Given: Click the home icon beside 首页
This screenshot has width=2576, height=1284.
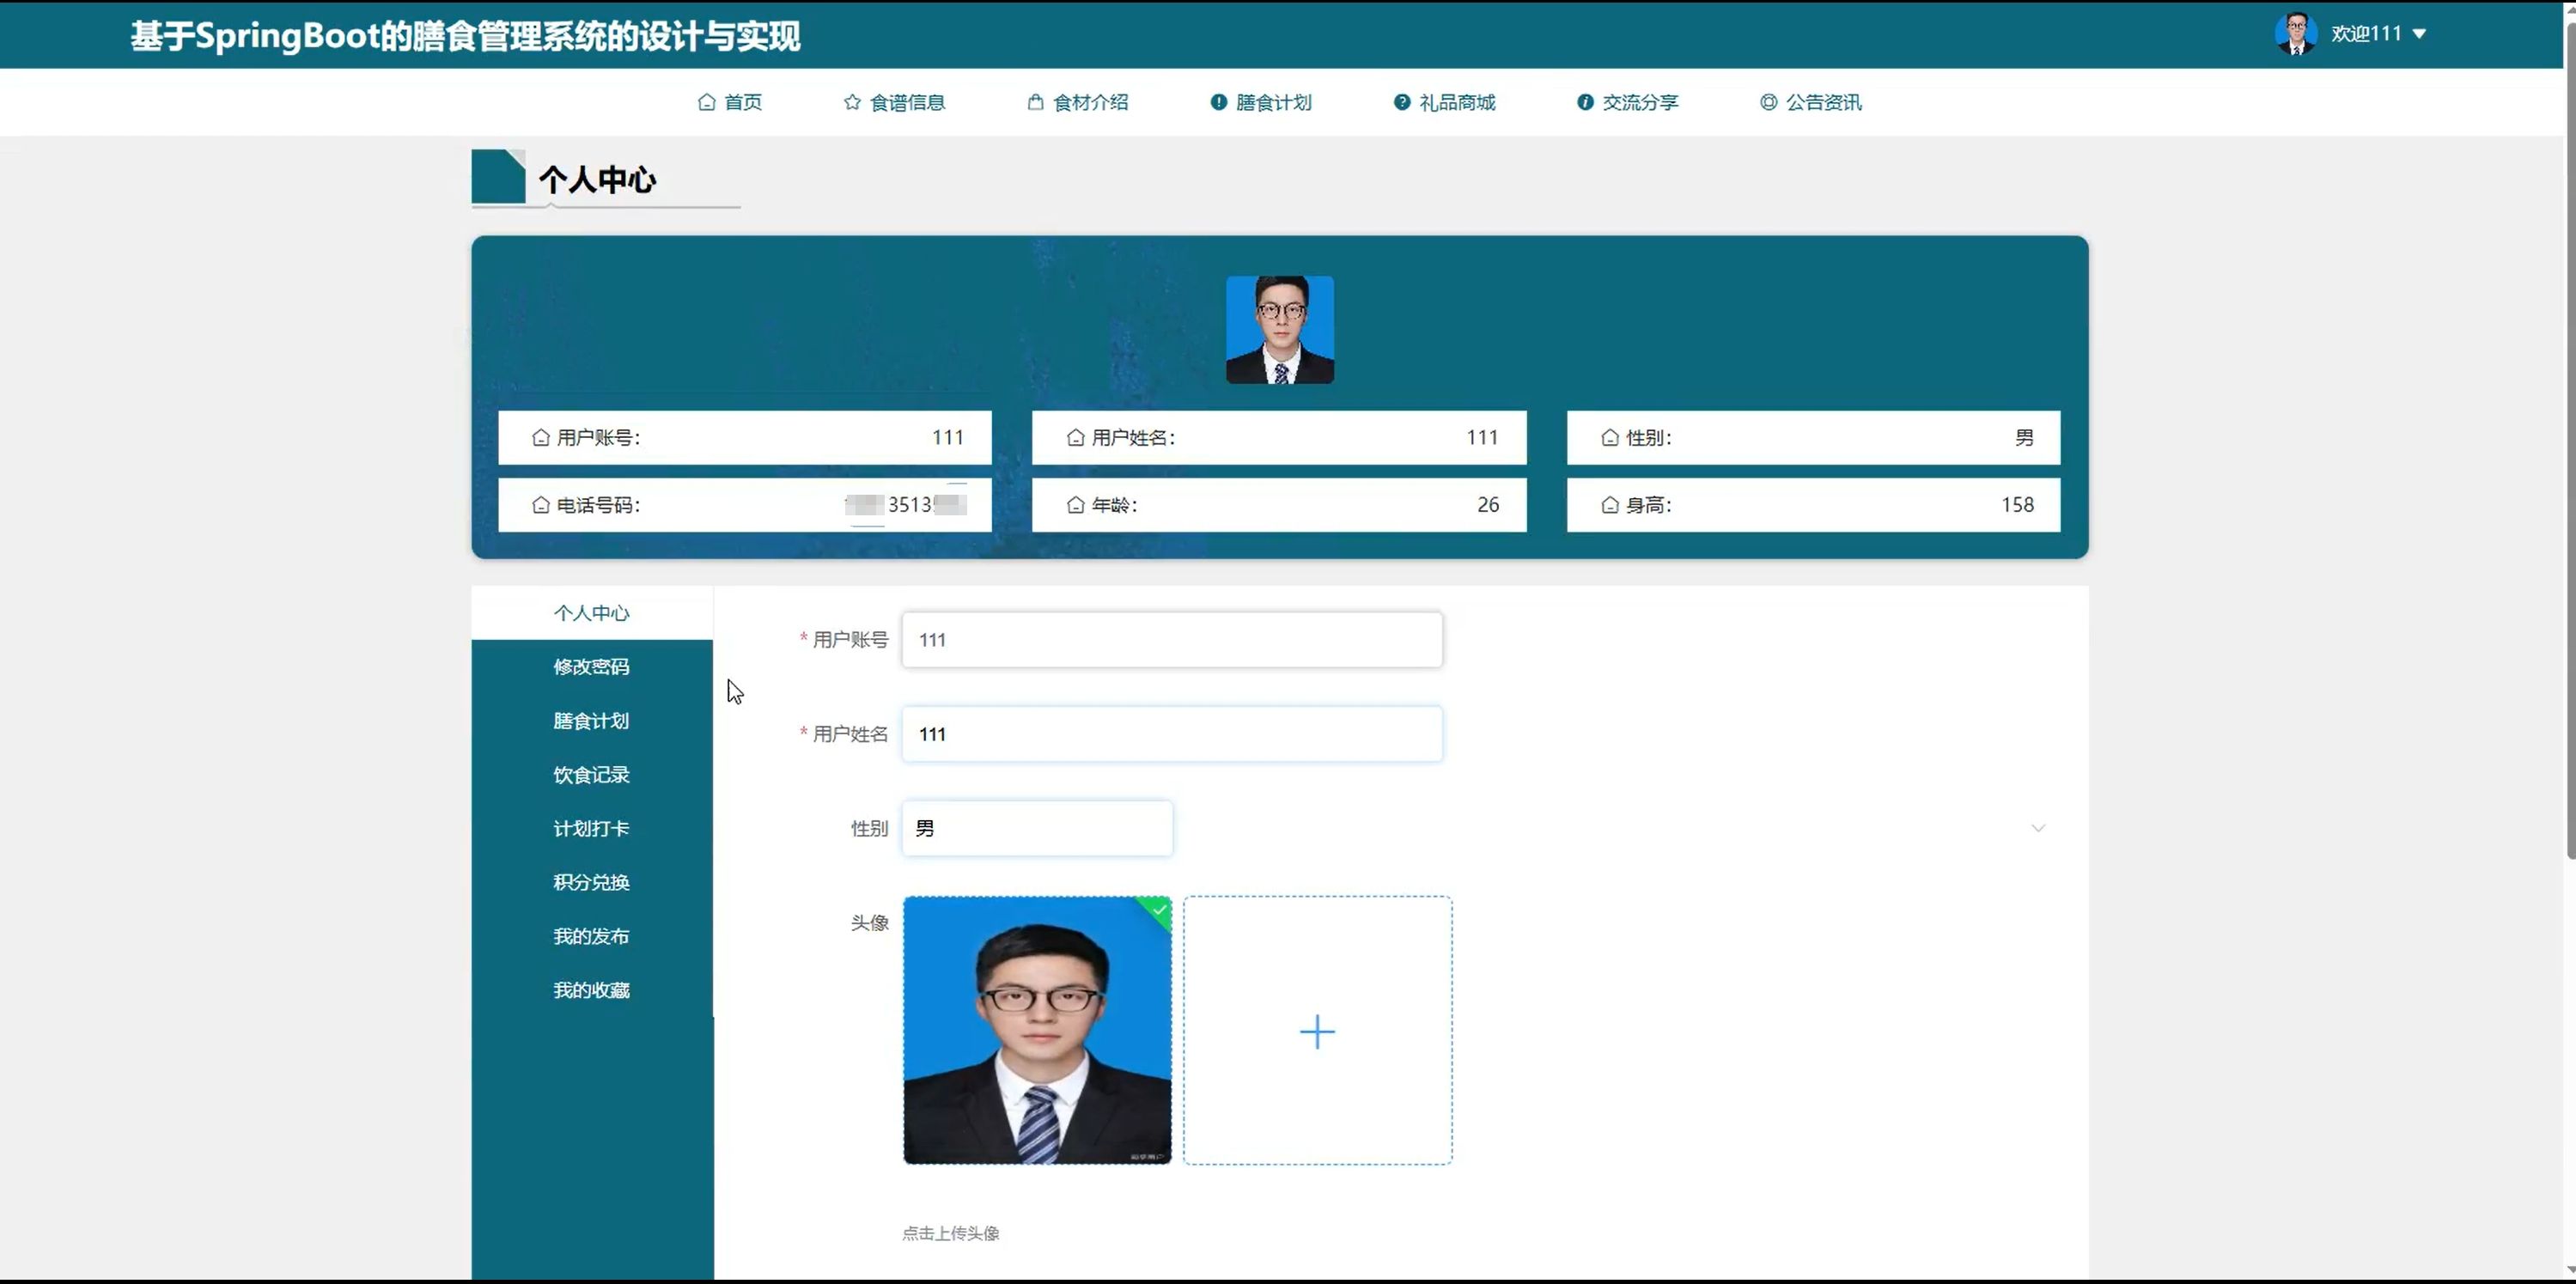Looking at the screenshot, I should point(707,102).
